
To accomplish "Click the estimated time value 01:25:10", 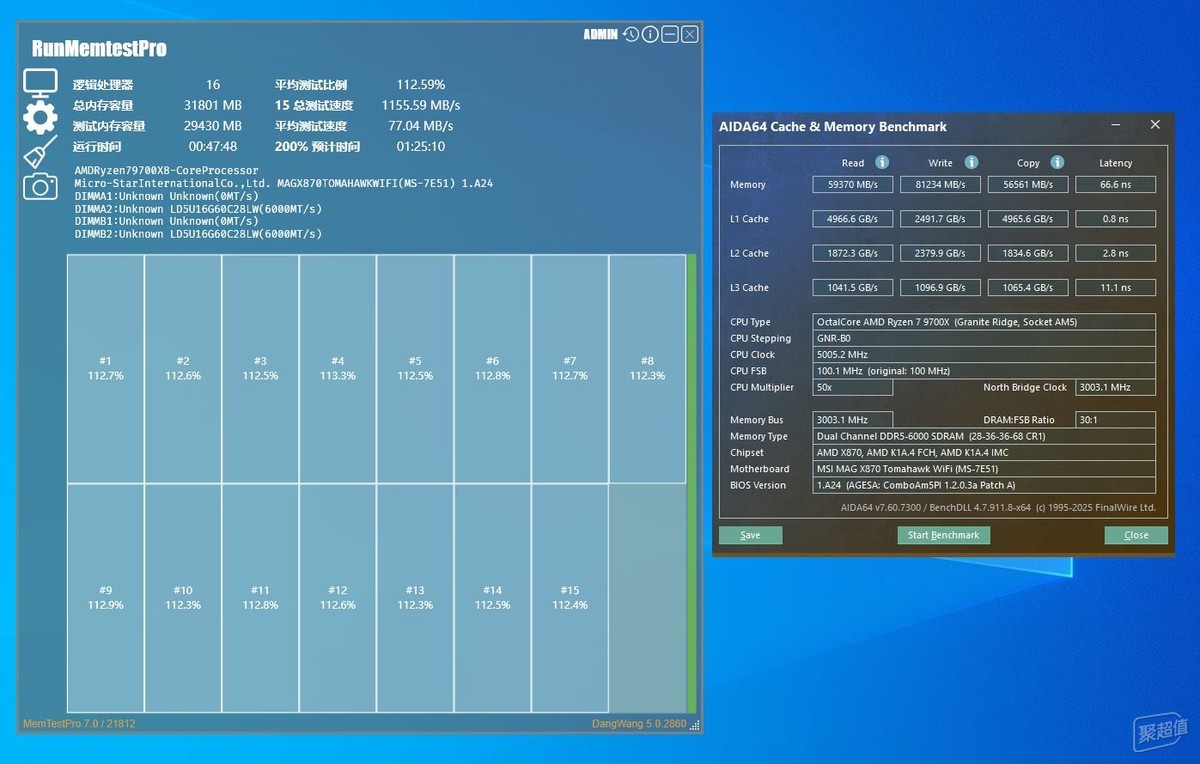I will (x=421, y=146).
